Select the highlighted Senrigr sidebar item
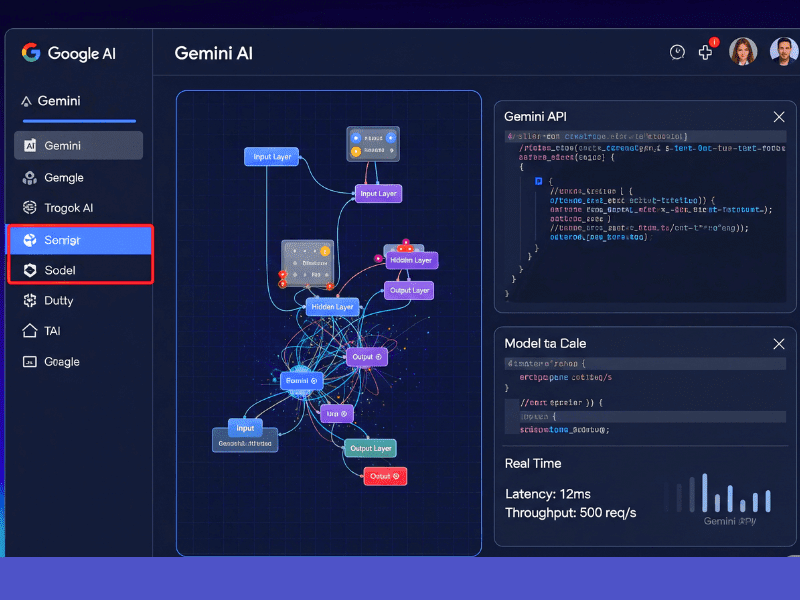Image resolution: width=800 pixels, height=600 pixels. pos(80,240)
